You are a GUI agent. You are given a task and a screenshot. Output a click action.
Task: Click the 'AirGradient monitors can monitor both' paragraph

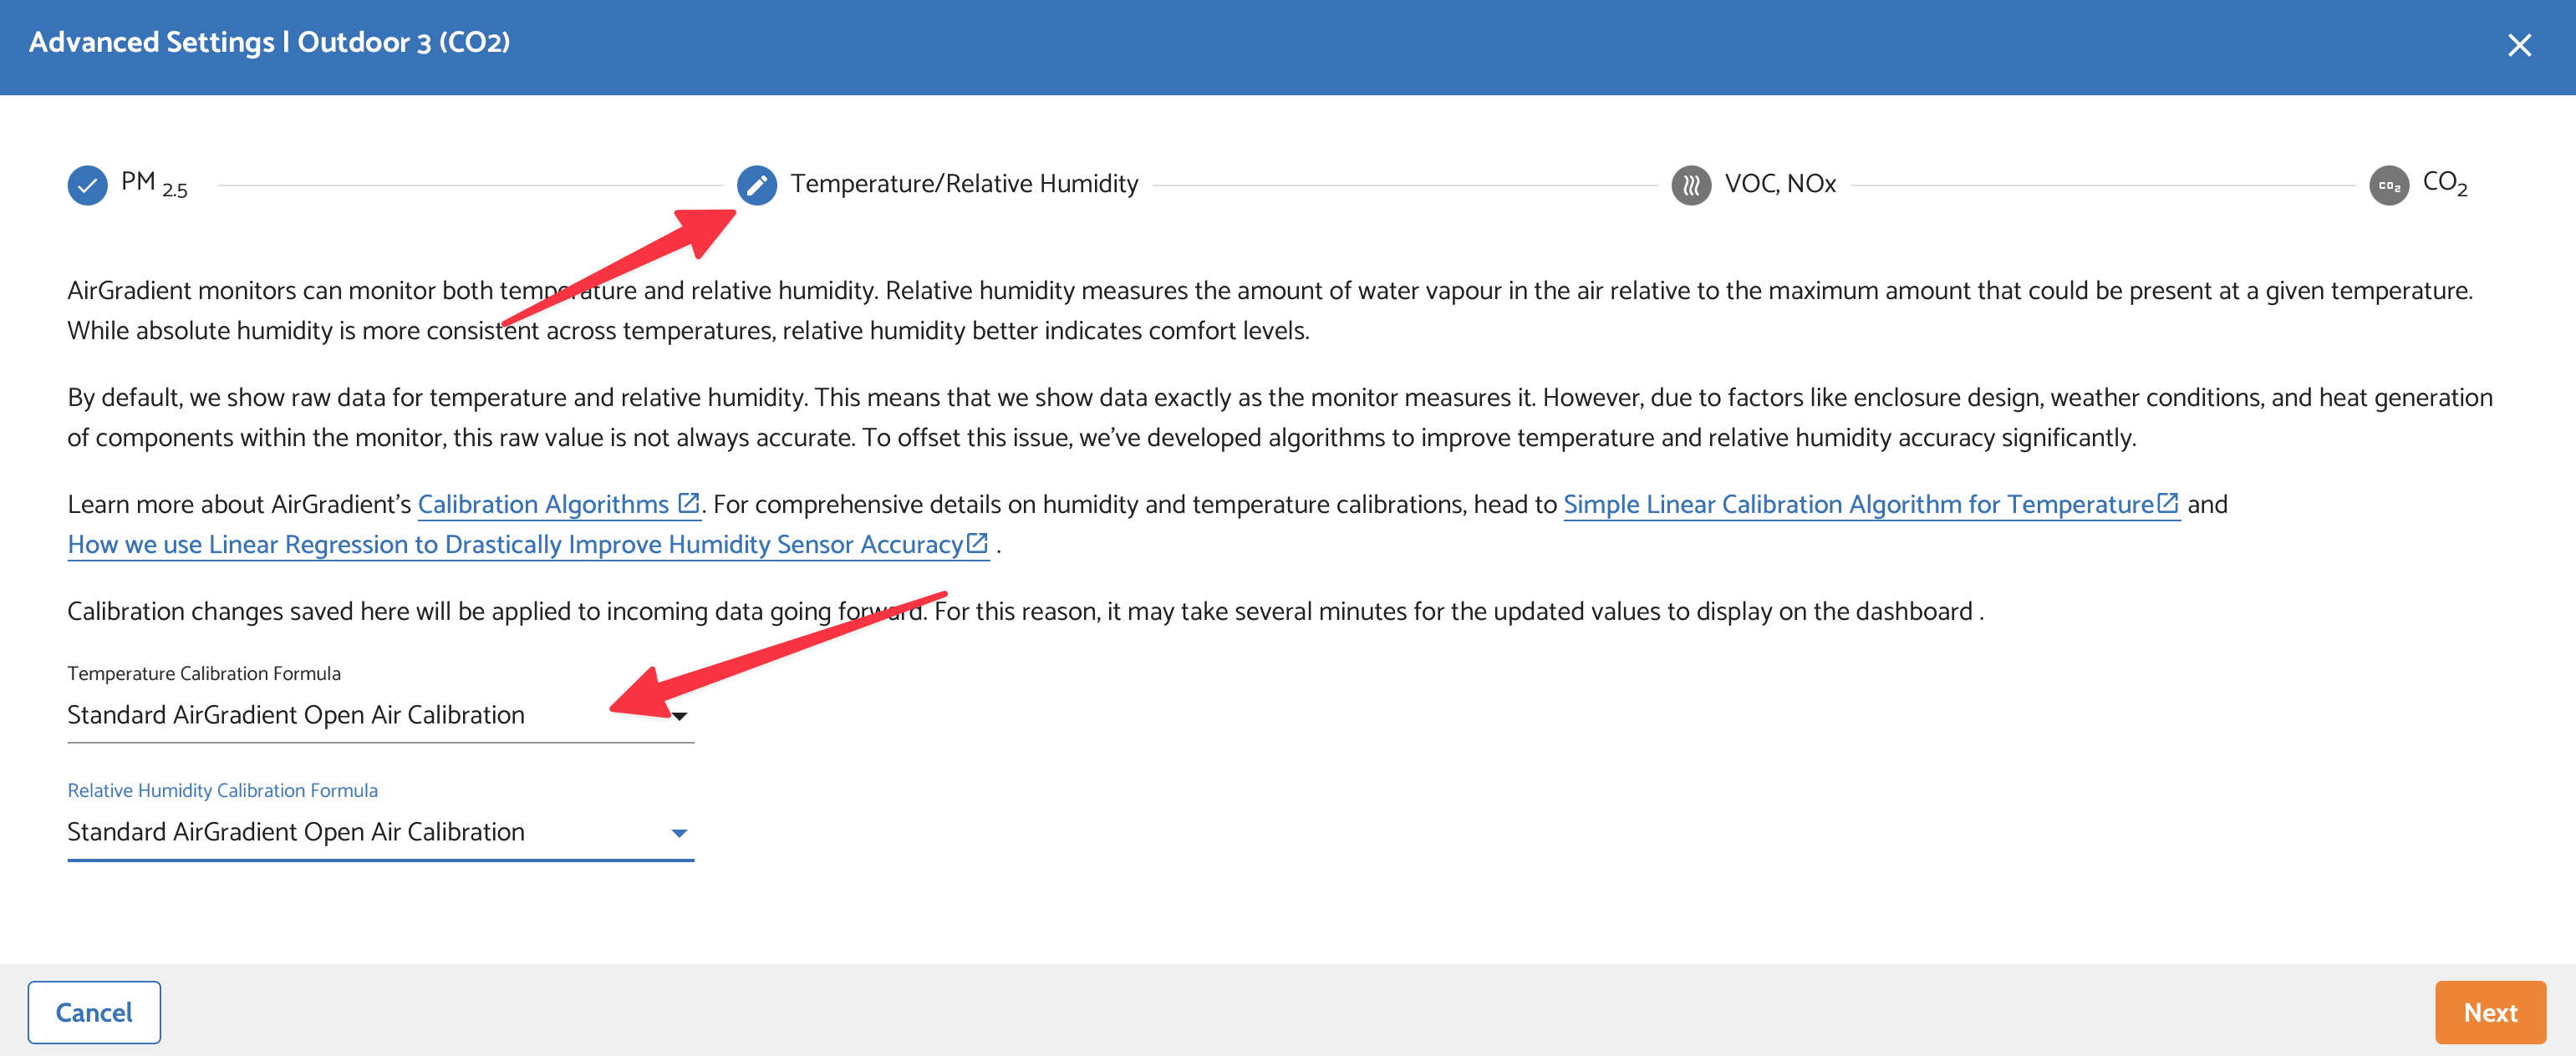point(1270,310)
